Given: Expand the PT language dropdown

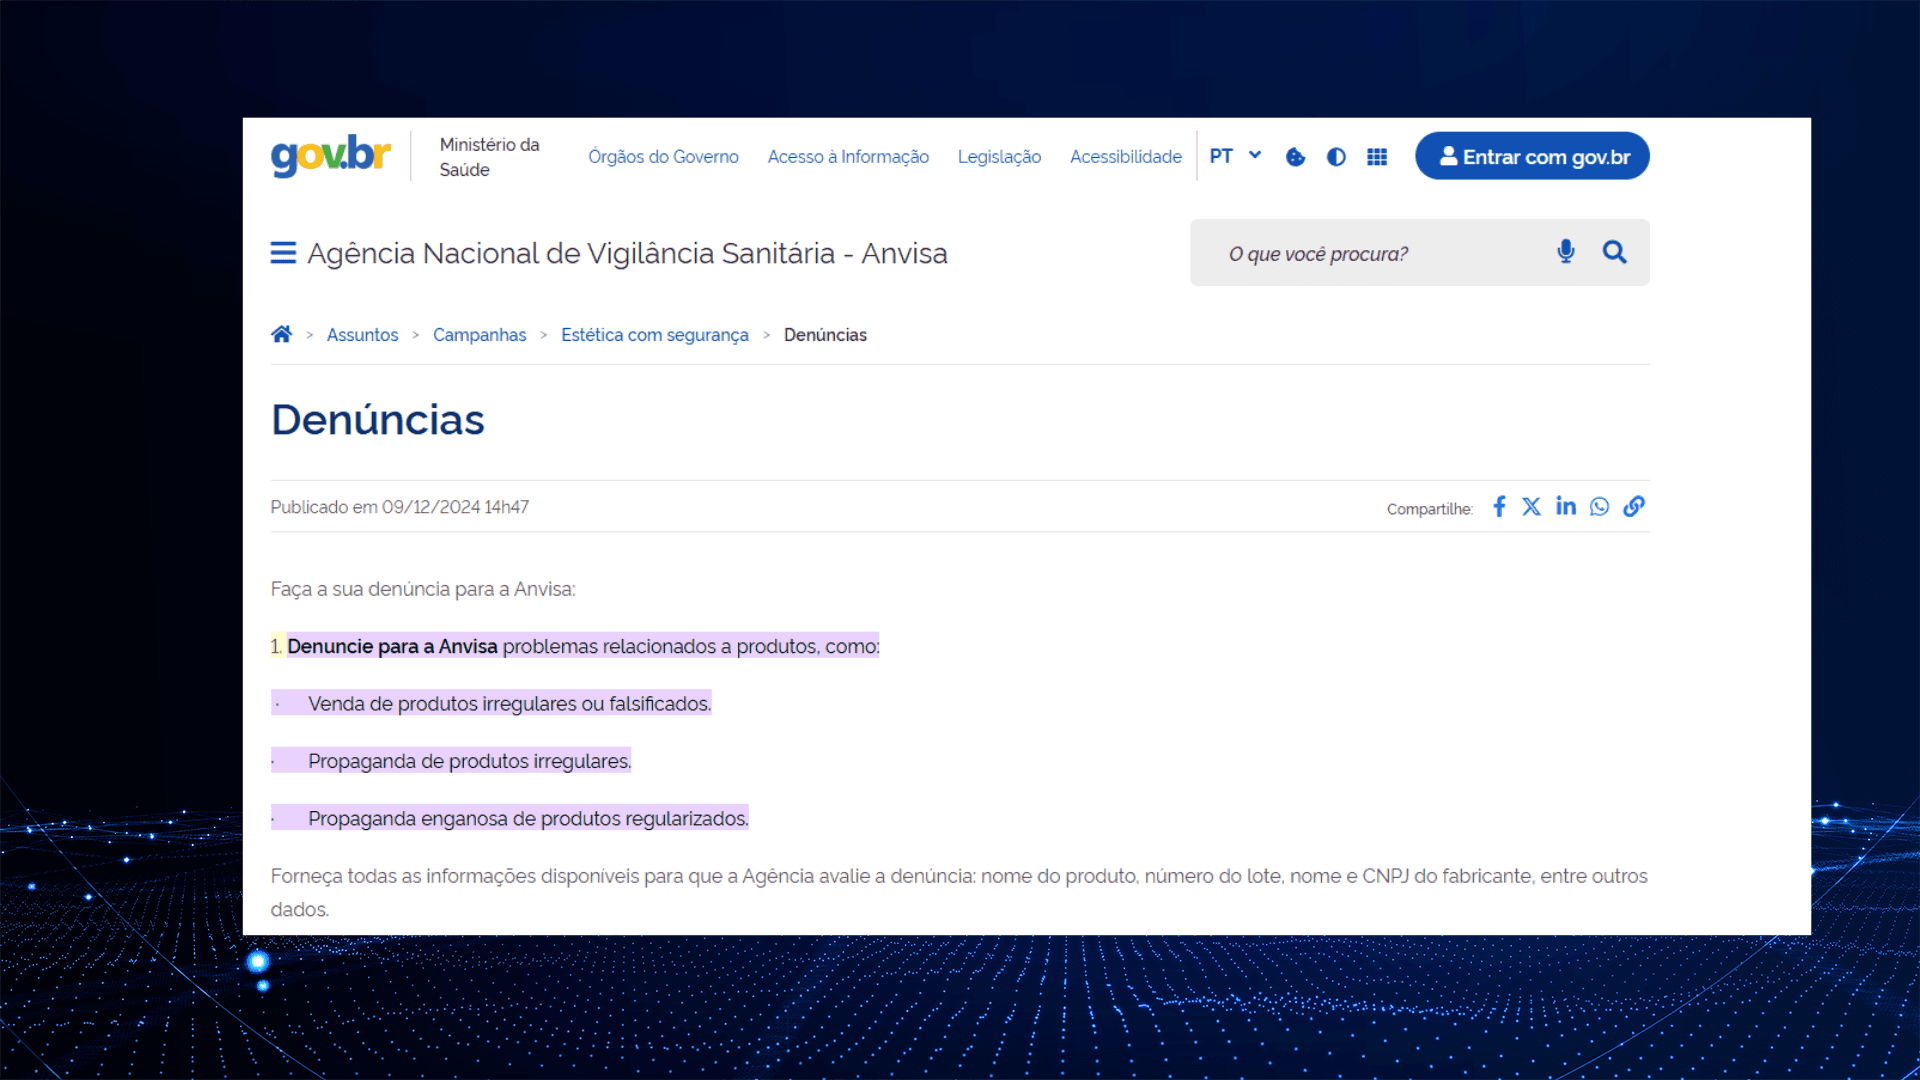Looking at the screenshot, I should point(1235,156).
